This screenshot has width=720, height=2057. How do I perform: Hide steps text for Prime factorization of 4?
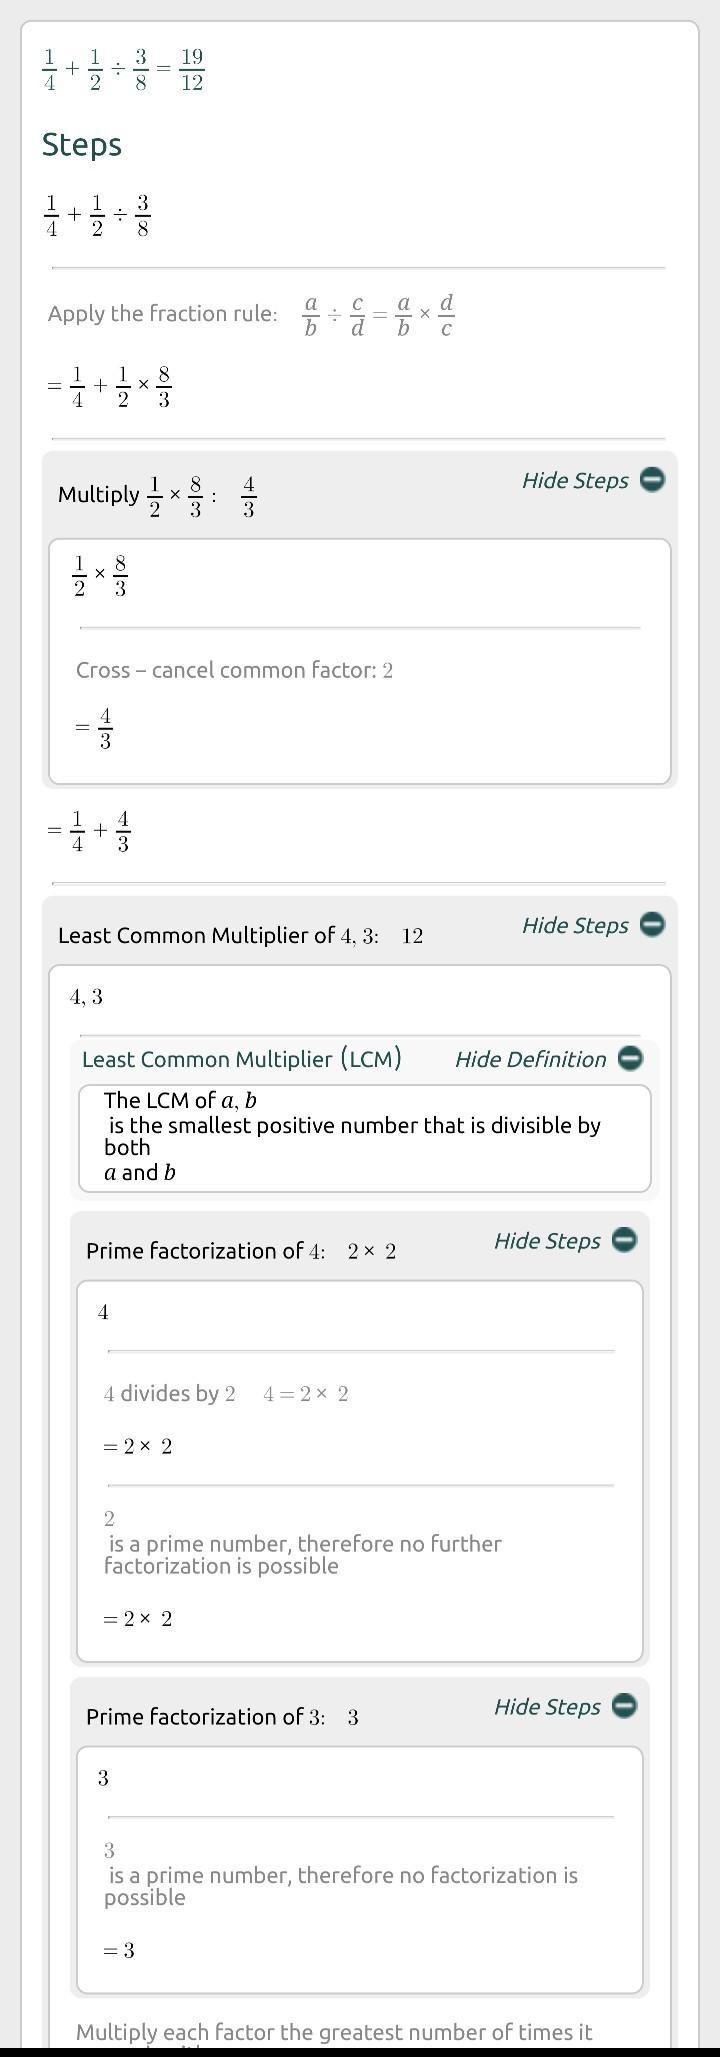click(x=547, y=1241)
